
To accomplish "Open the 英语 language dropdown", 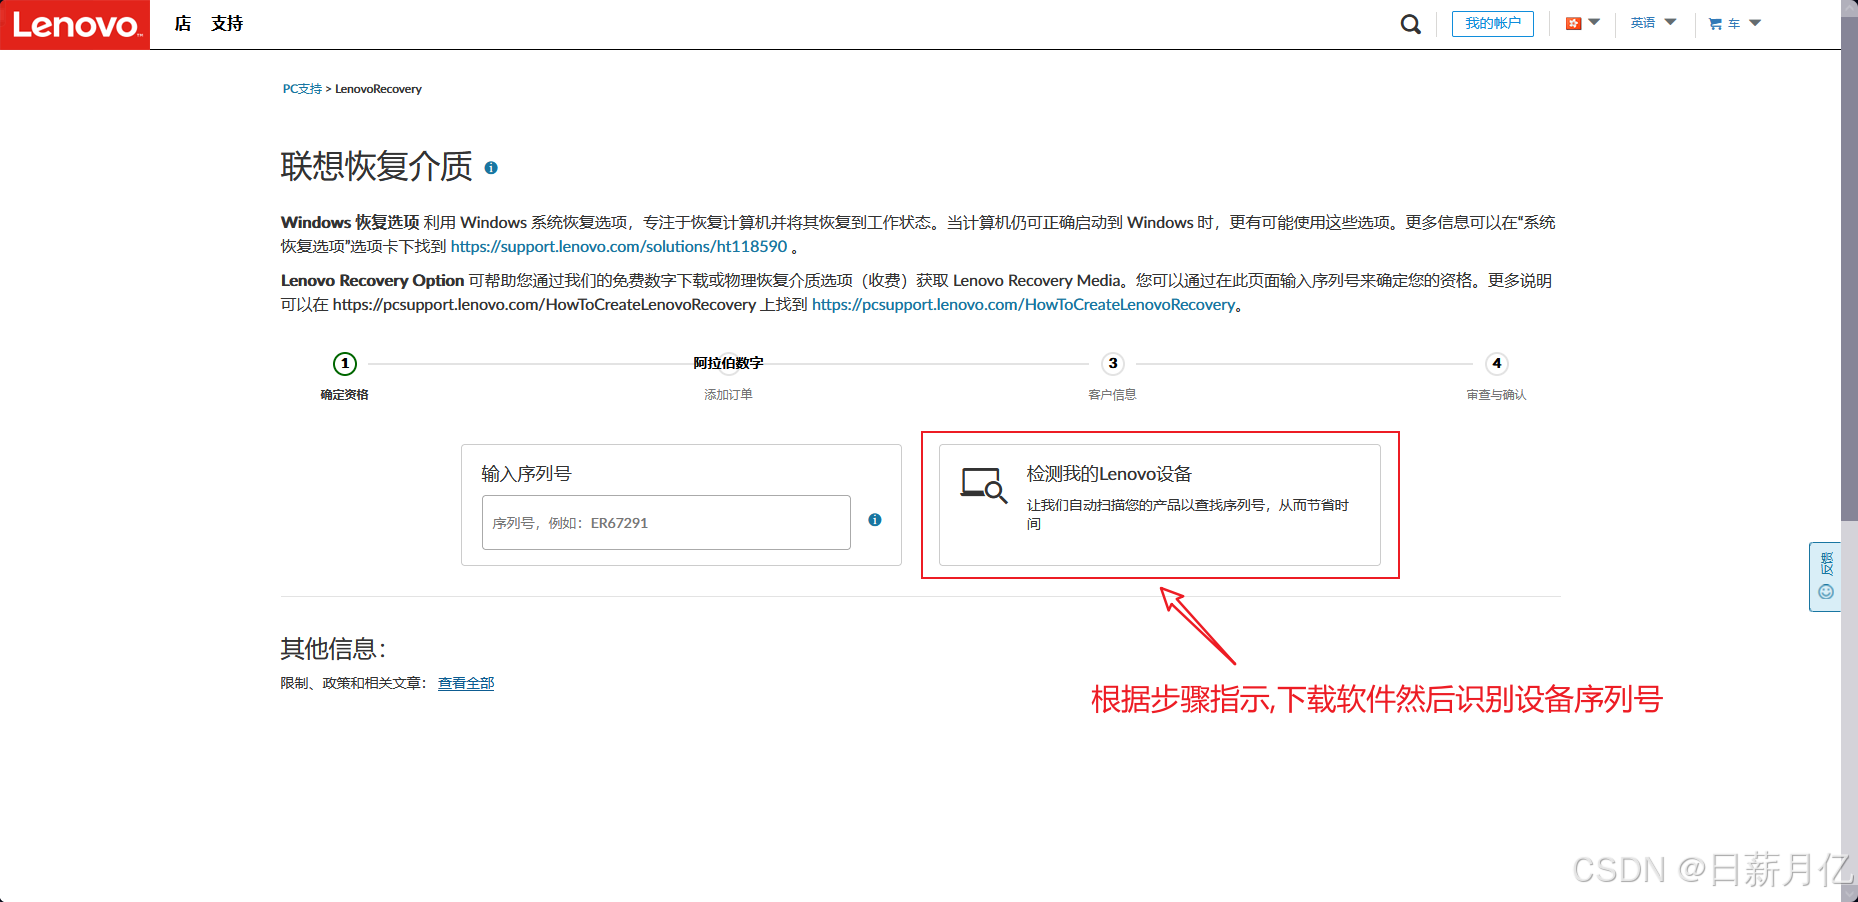I will (x=1653, y=23).
